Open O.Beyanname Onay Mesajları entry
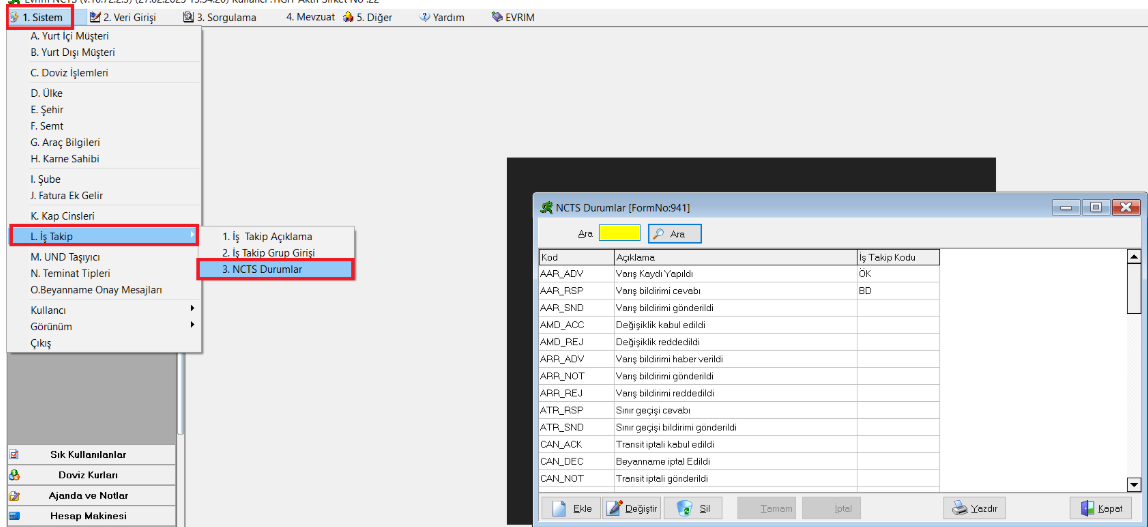This screenshot has width=1148, height=527. (103, 290)
